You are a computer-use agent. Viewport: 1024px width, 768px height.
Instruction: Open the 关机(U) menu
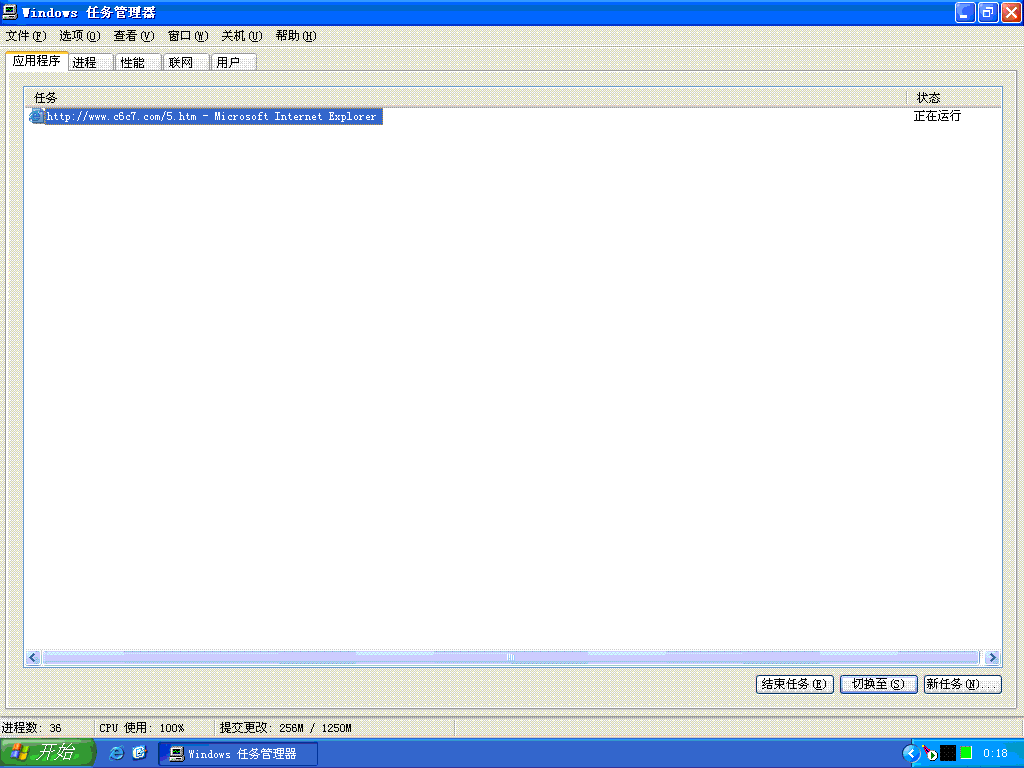[242, 36]
